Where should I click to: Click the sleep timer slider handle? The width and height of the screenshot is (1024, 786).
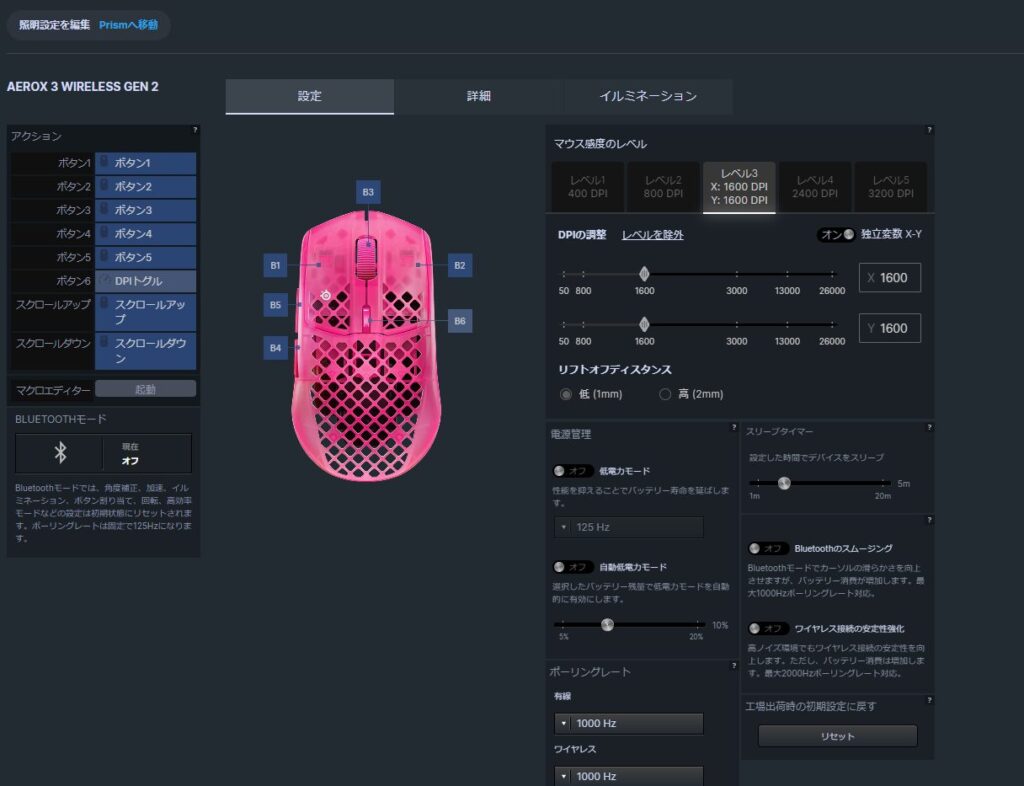click(784, 484)
